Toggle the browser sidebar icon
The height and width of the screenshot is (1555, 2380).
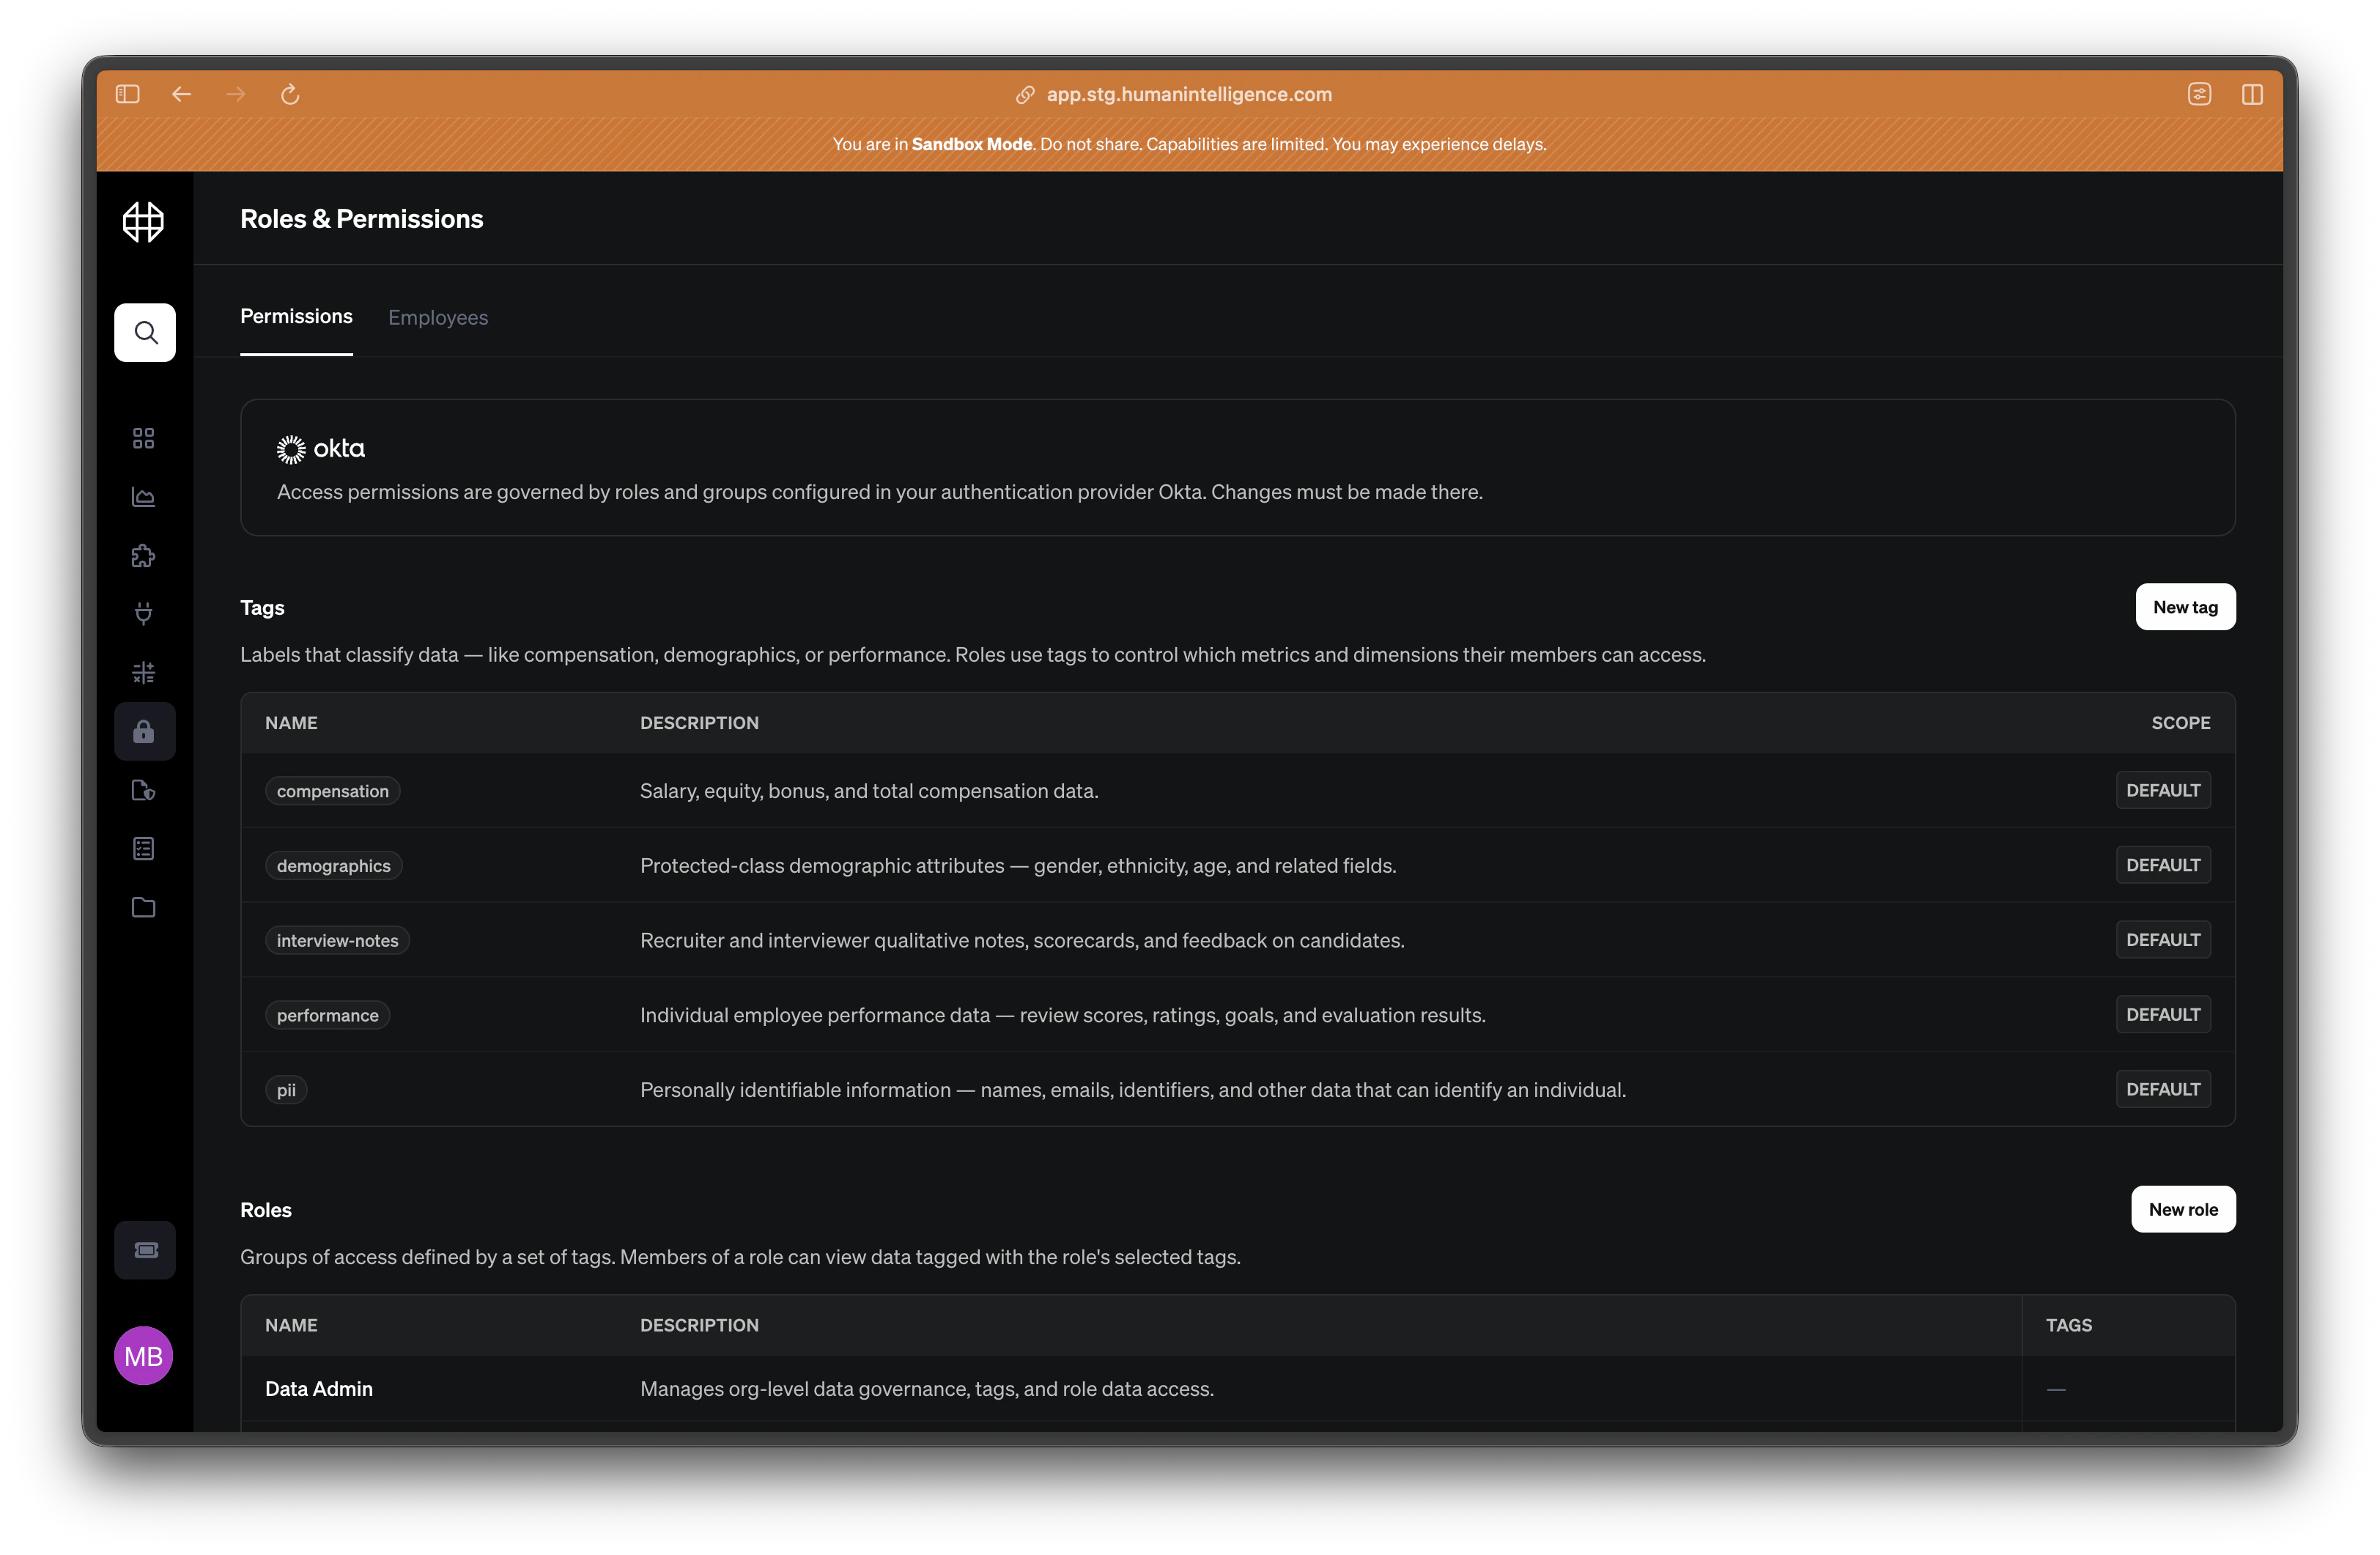coord(127,94)
